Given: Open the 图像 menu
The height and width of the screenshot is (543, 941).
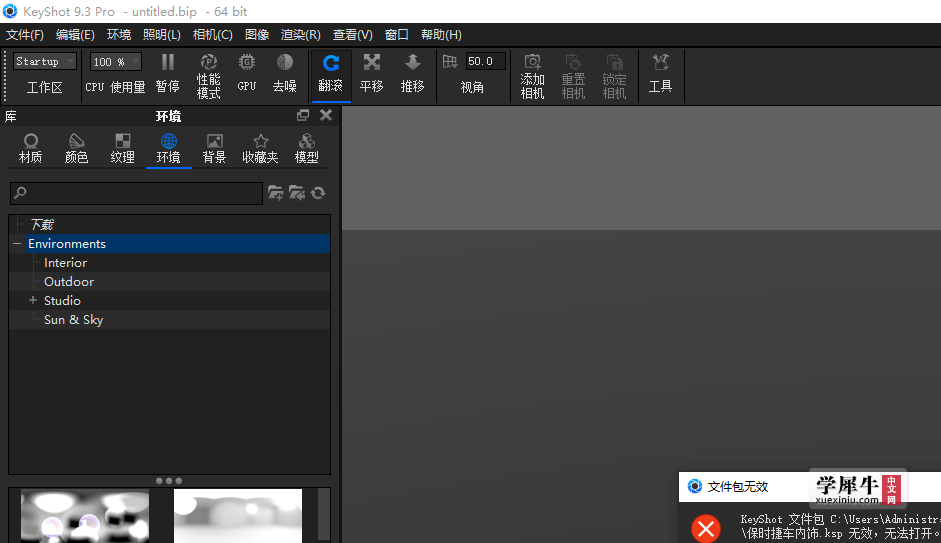Looking at the screenshot, I should (257, 35).
